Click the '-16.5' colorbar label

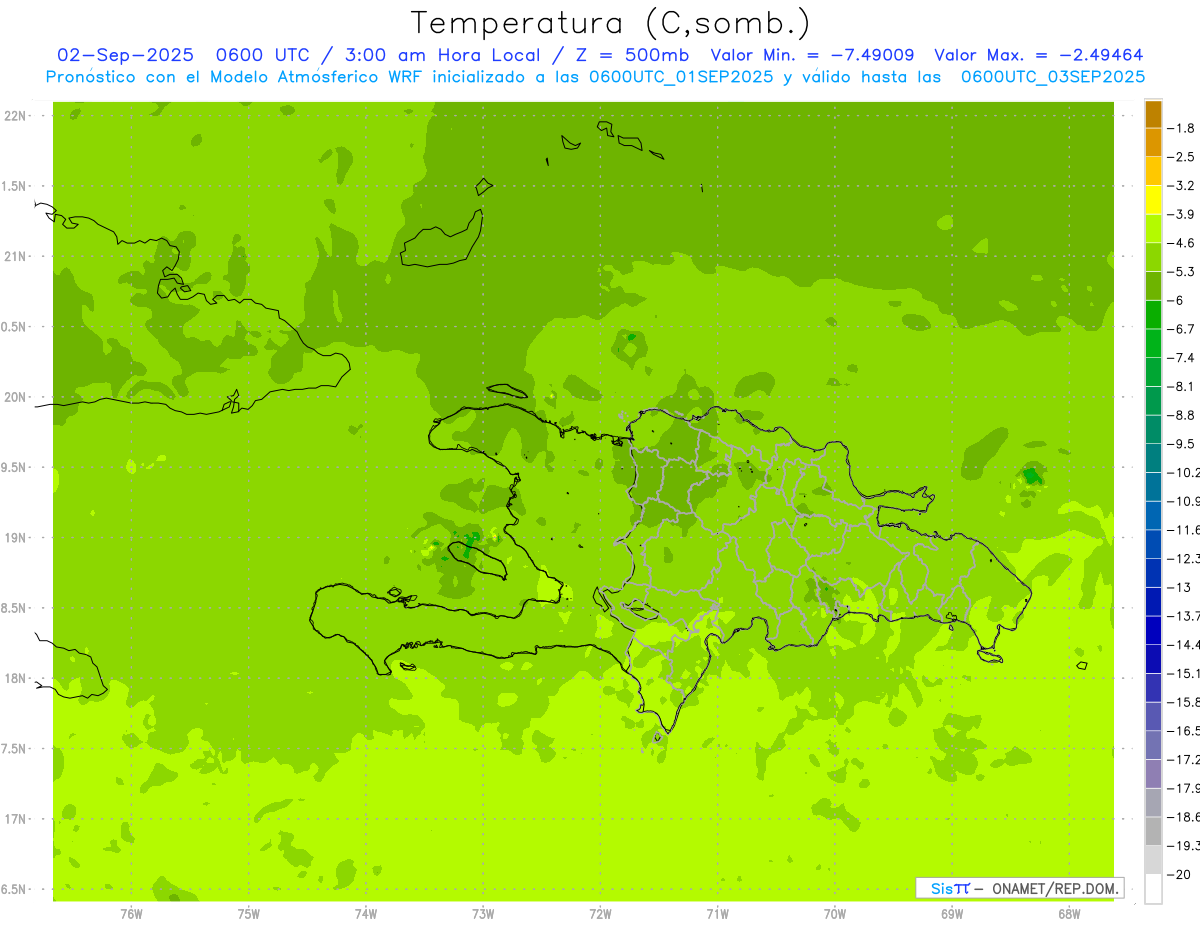(x=1184, y=731)
